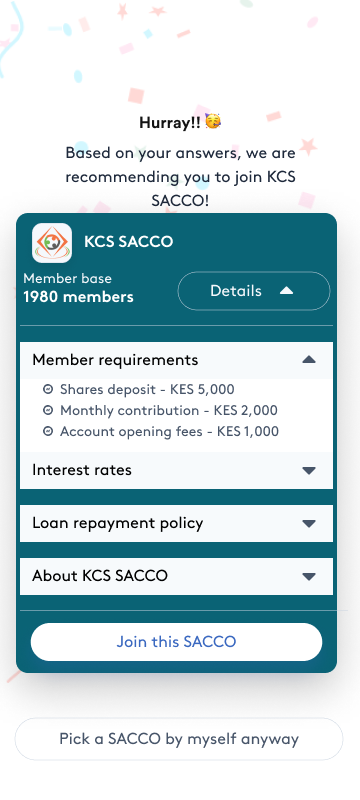Image resolution: width=360 pixels, height=800 pixels.
Task: Click the Shares deposit KES 5,000 line
Action: click(x=147, y=390)
